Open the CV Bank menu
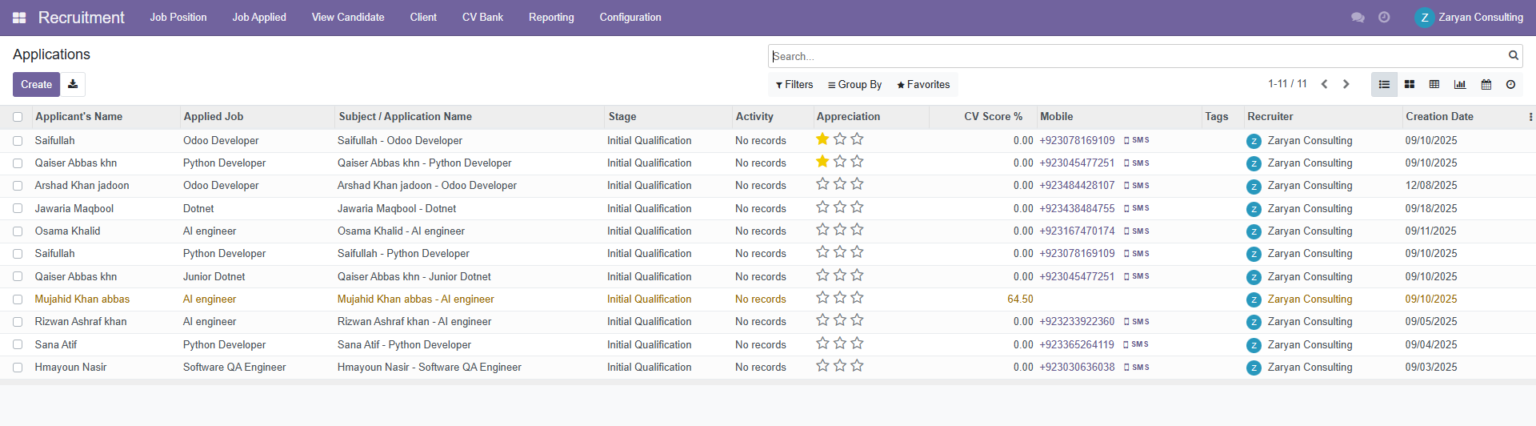 482,18
